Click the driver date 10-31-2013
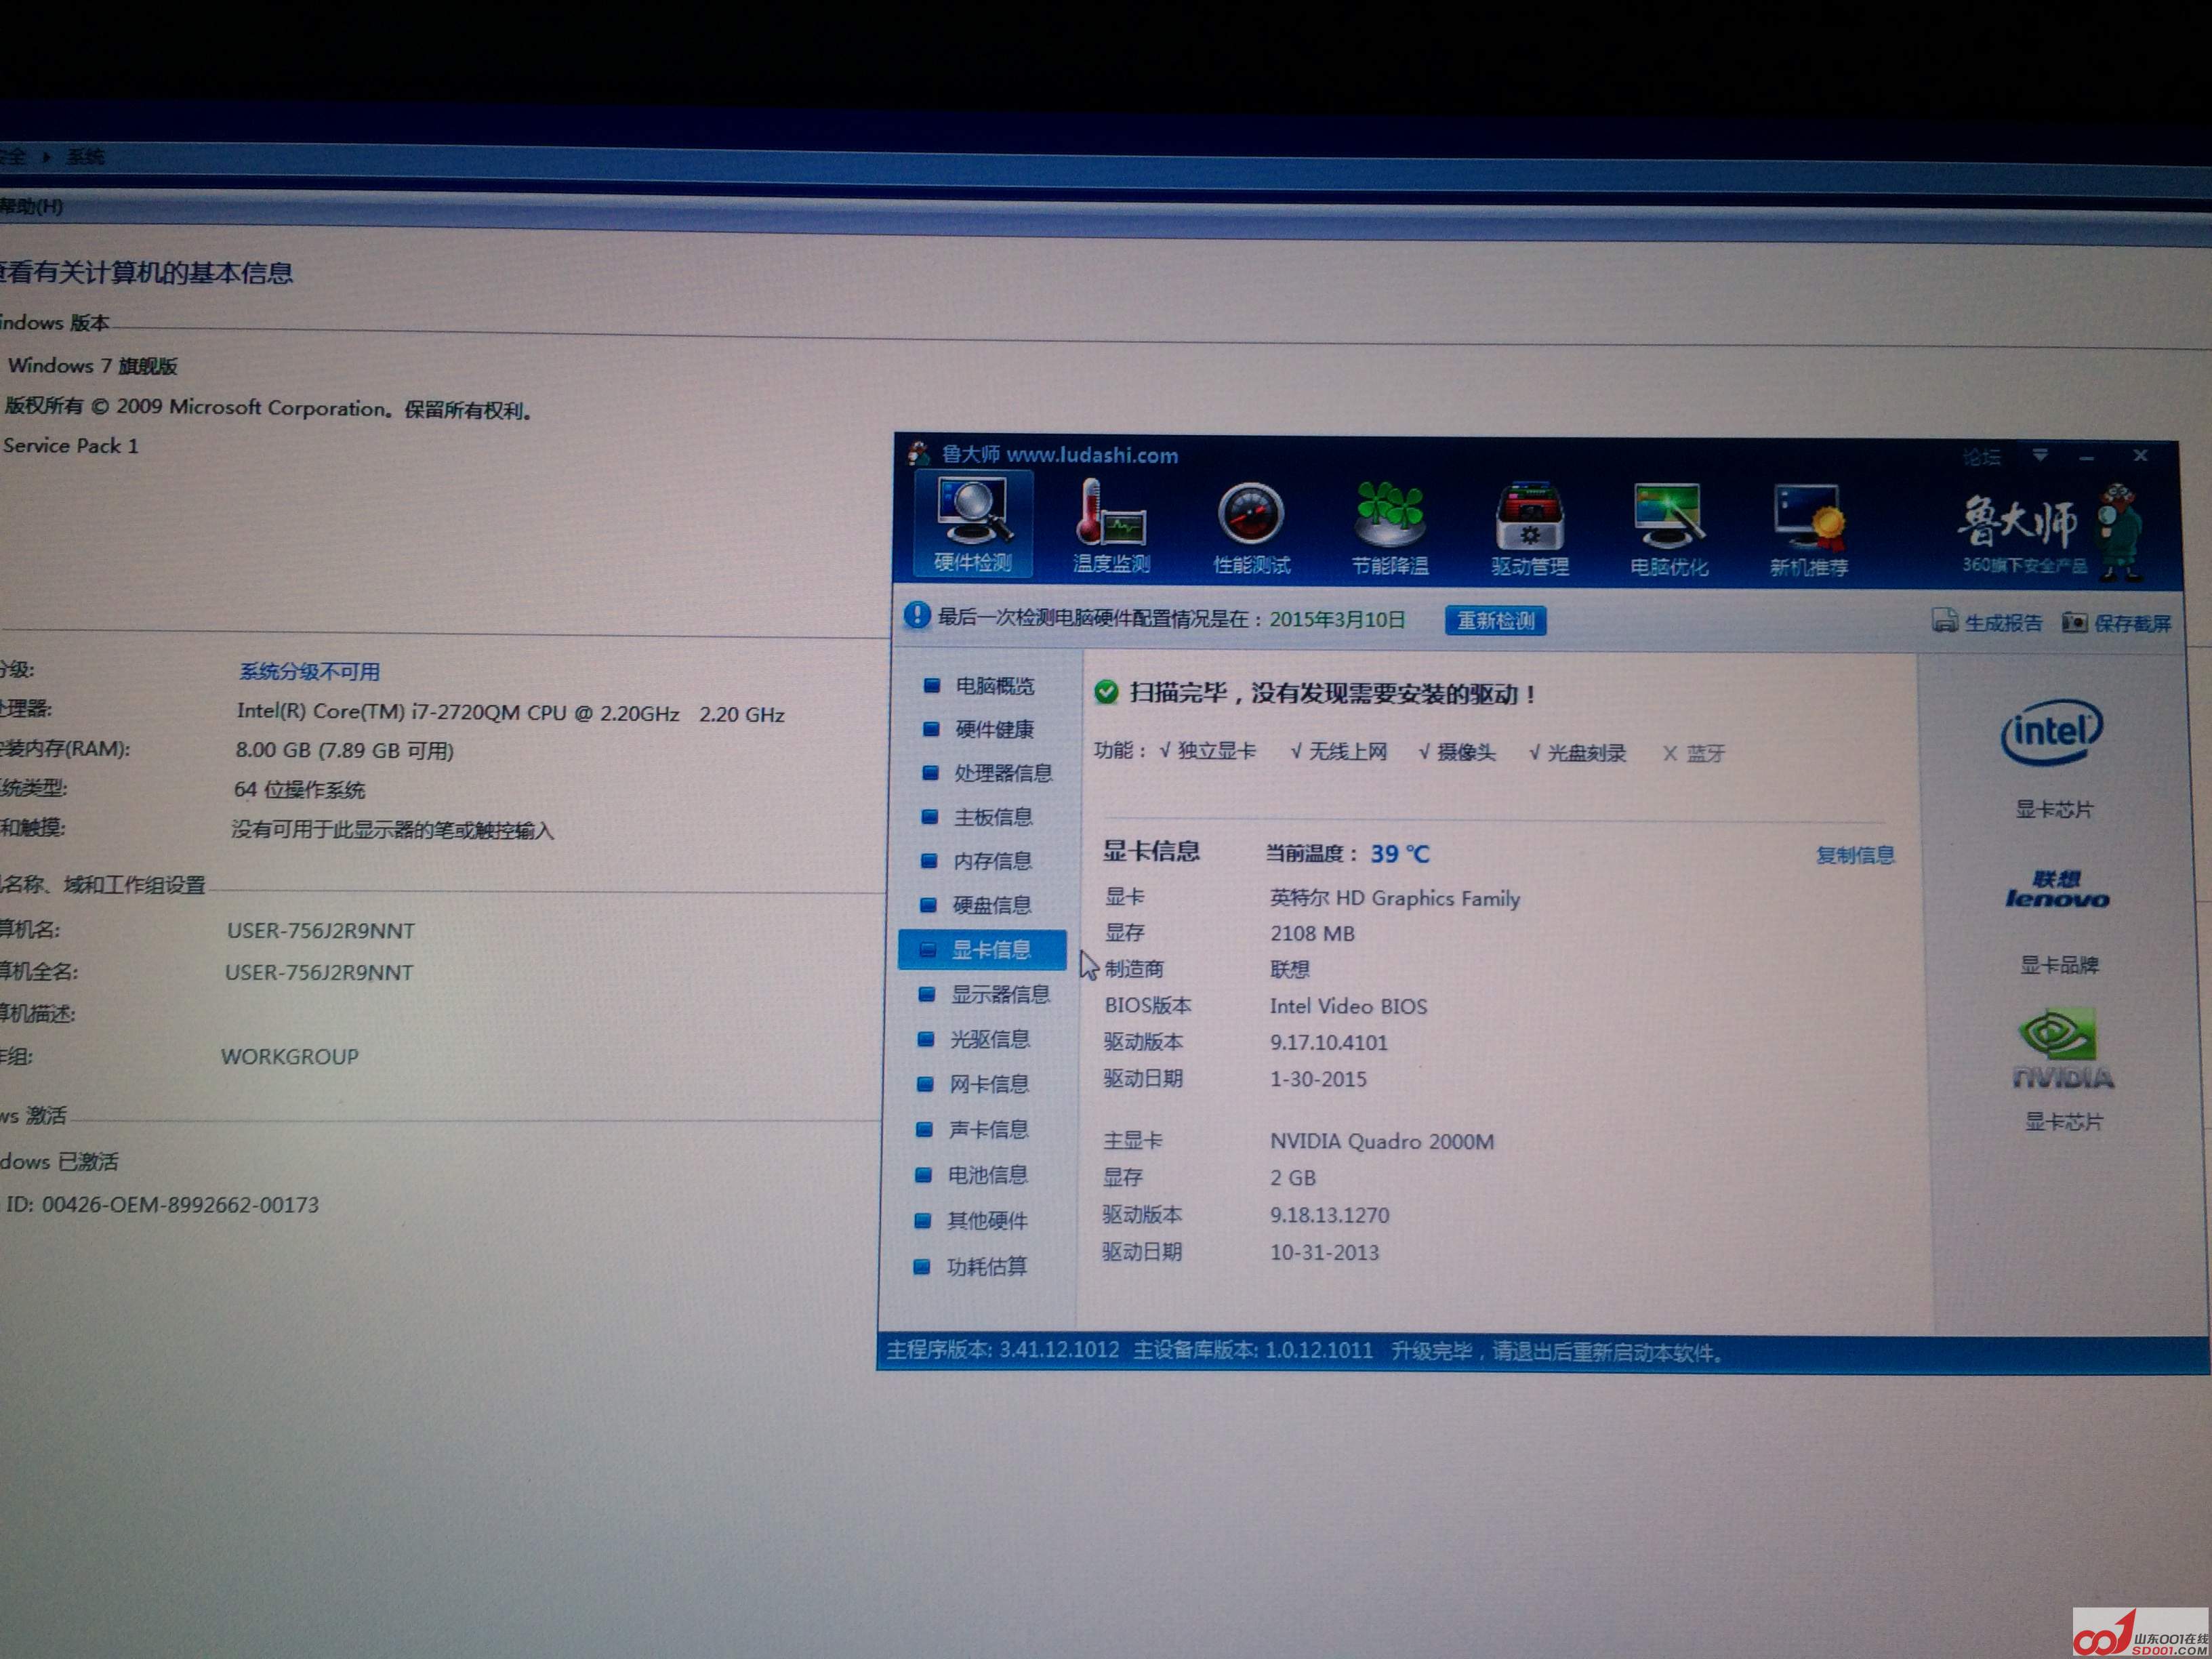This screenshot has height=1659, width=2212. pyautogui.click(x=1324, y=1252)
